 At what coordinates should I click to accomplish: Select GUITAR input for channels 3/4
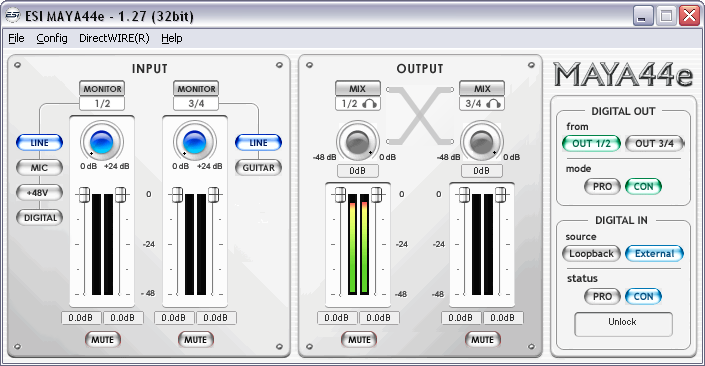[258, 168]
